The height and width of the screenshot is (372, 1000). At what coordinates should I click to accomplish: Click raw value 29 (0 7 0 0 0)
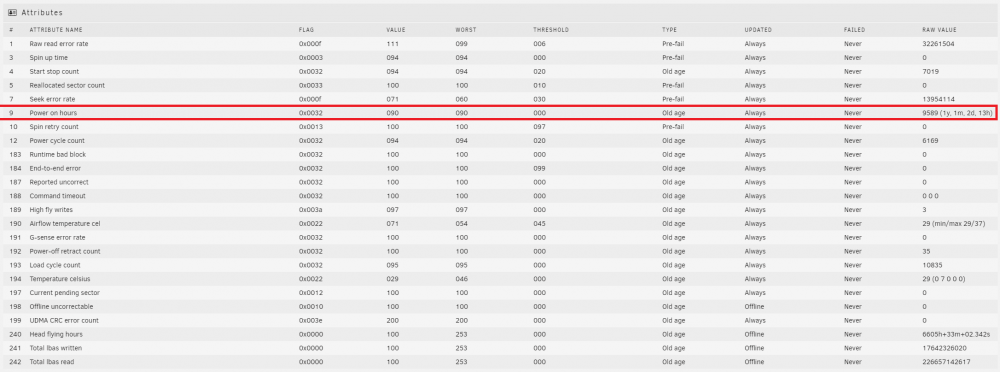[943, 279]
